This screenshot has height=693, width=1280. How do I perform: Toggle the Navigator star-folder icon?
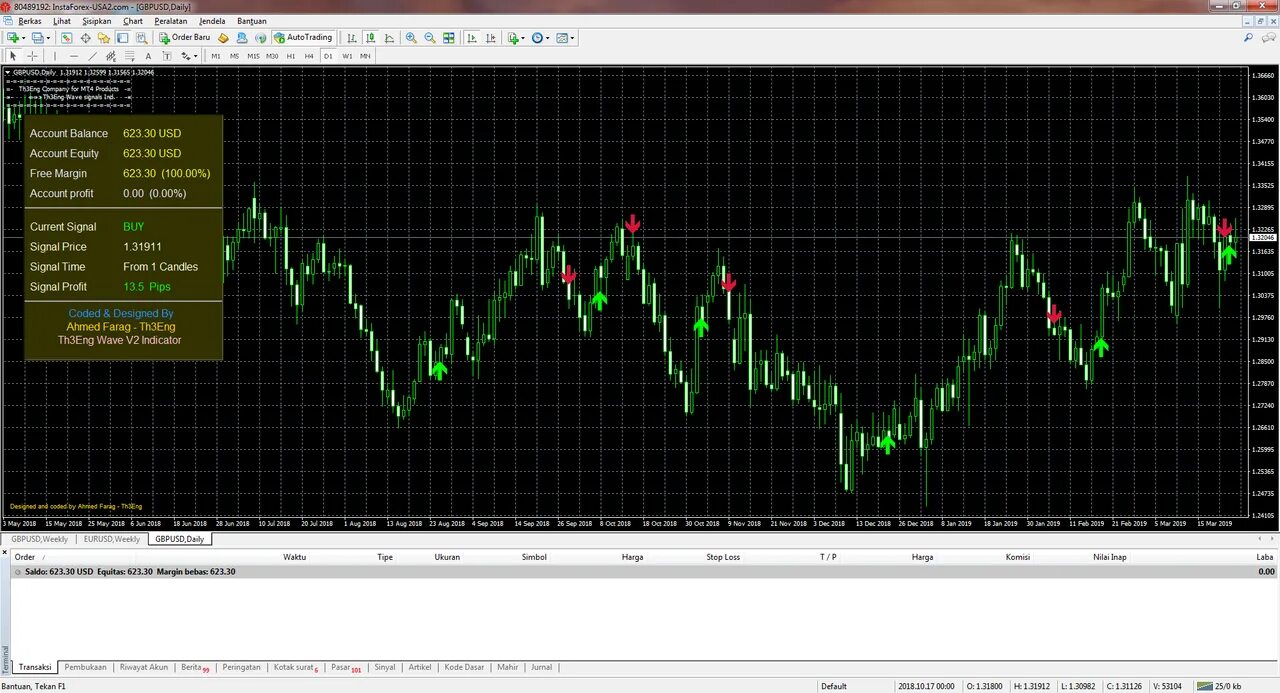point(104,38)
